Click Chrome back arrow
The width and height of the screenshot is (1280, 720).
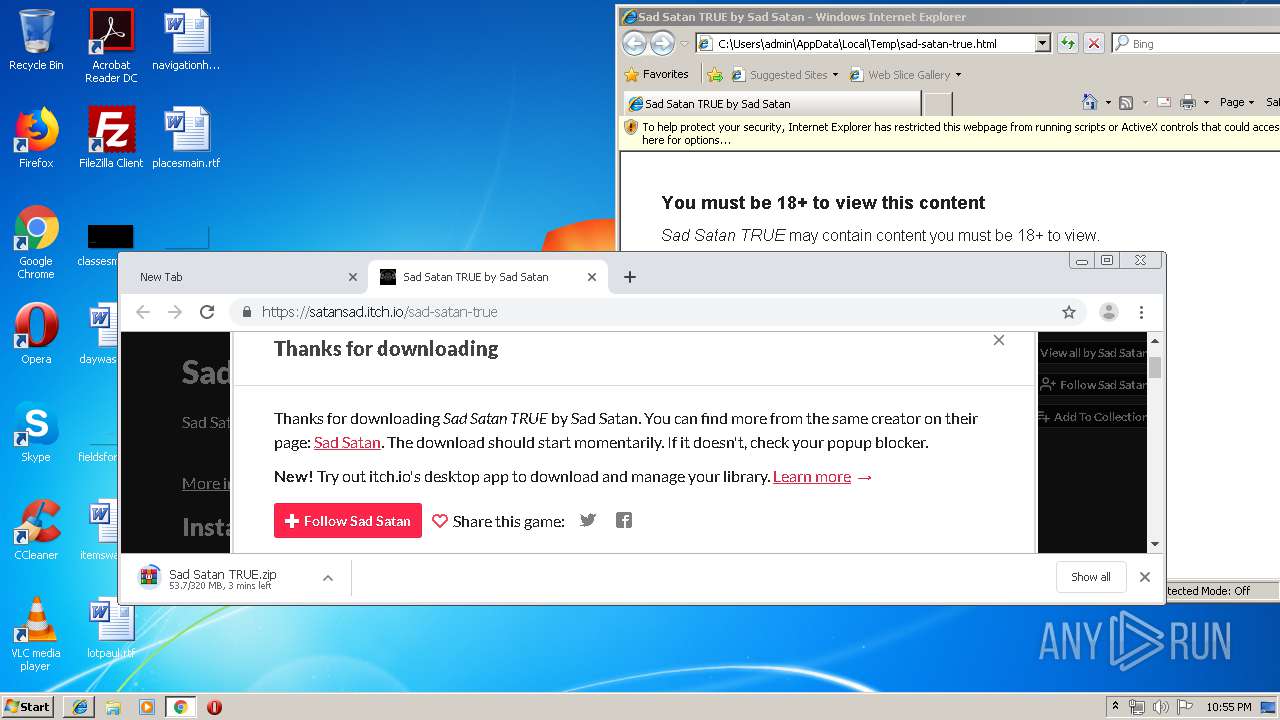point(143,312)
